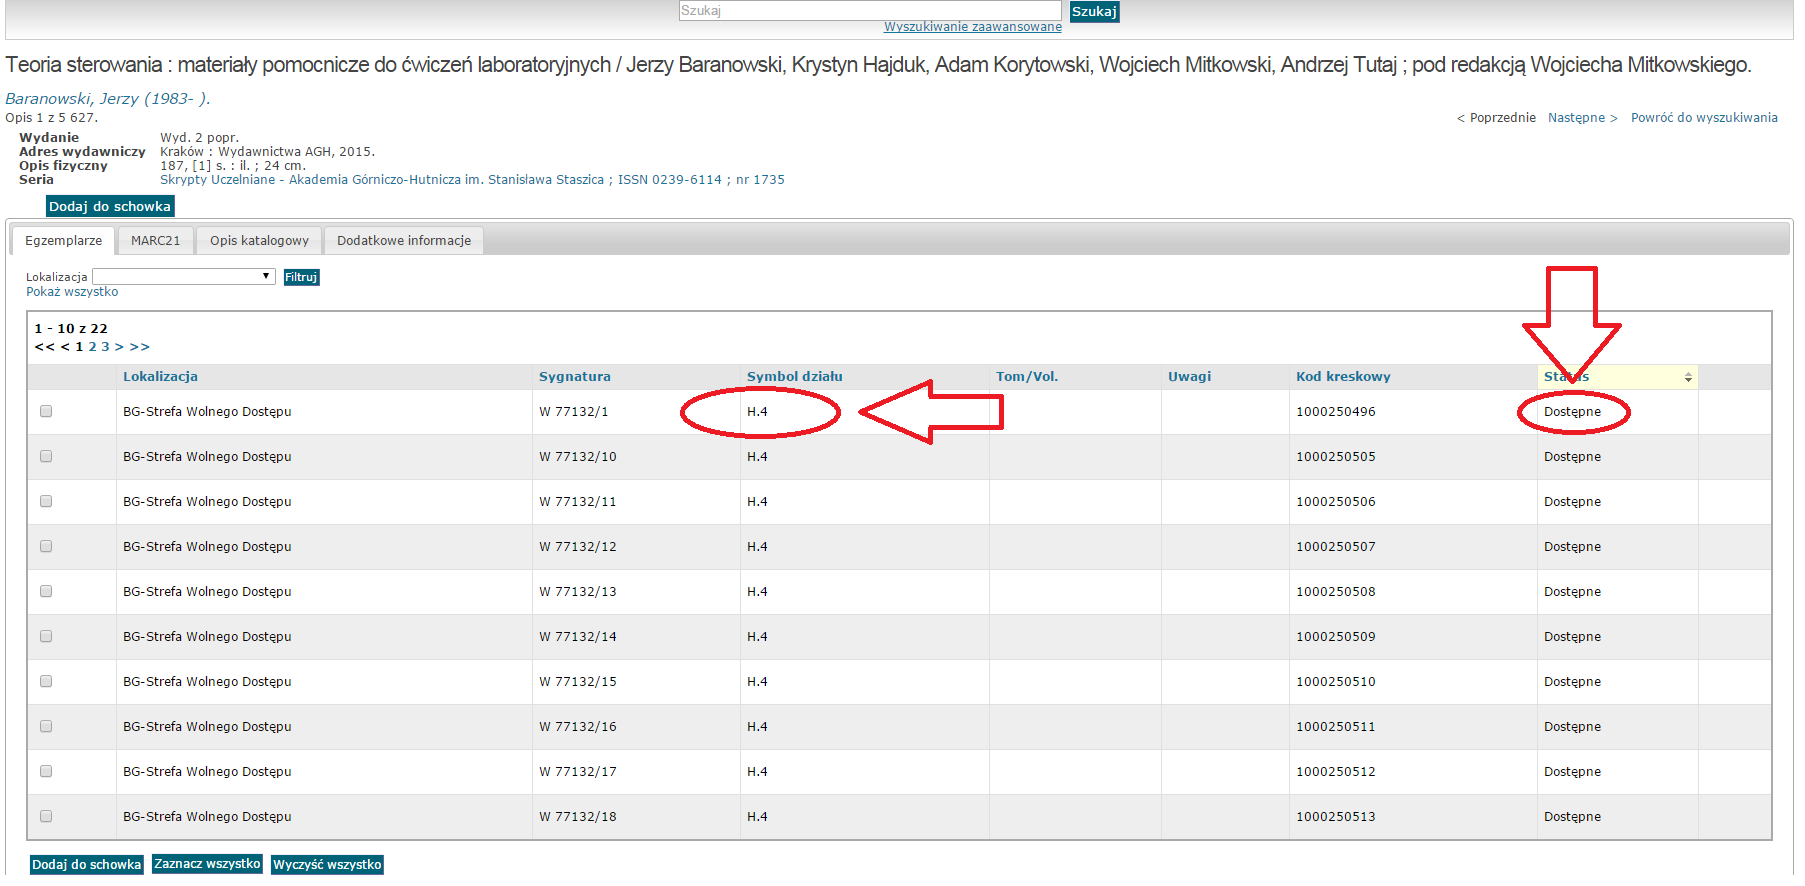Sort by the Lokalizacja column header
1805x886 pixels.
coord(160,377)
